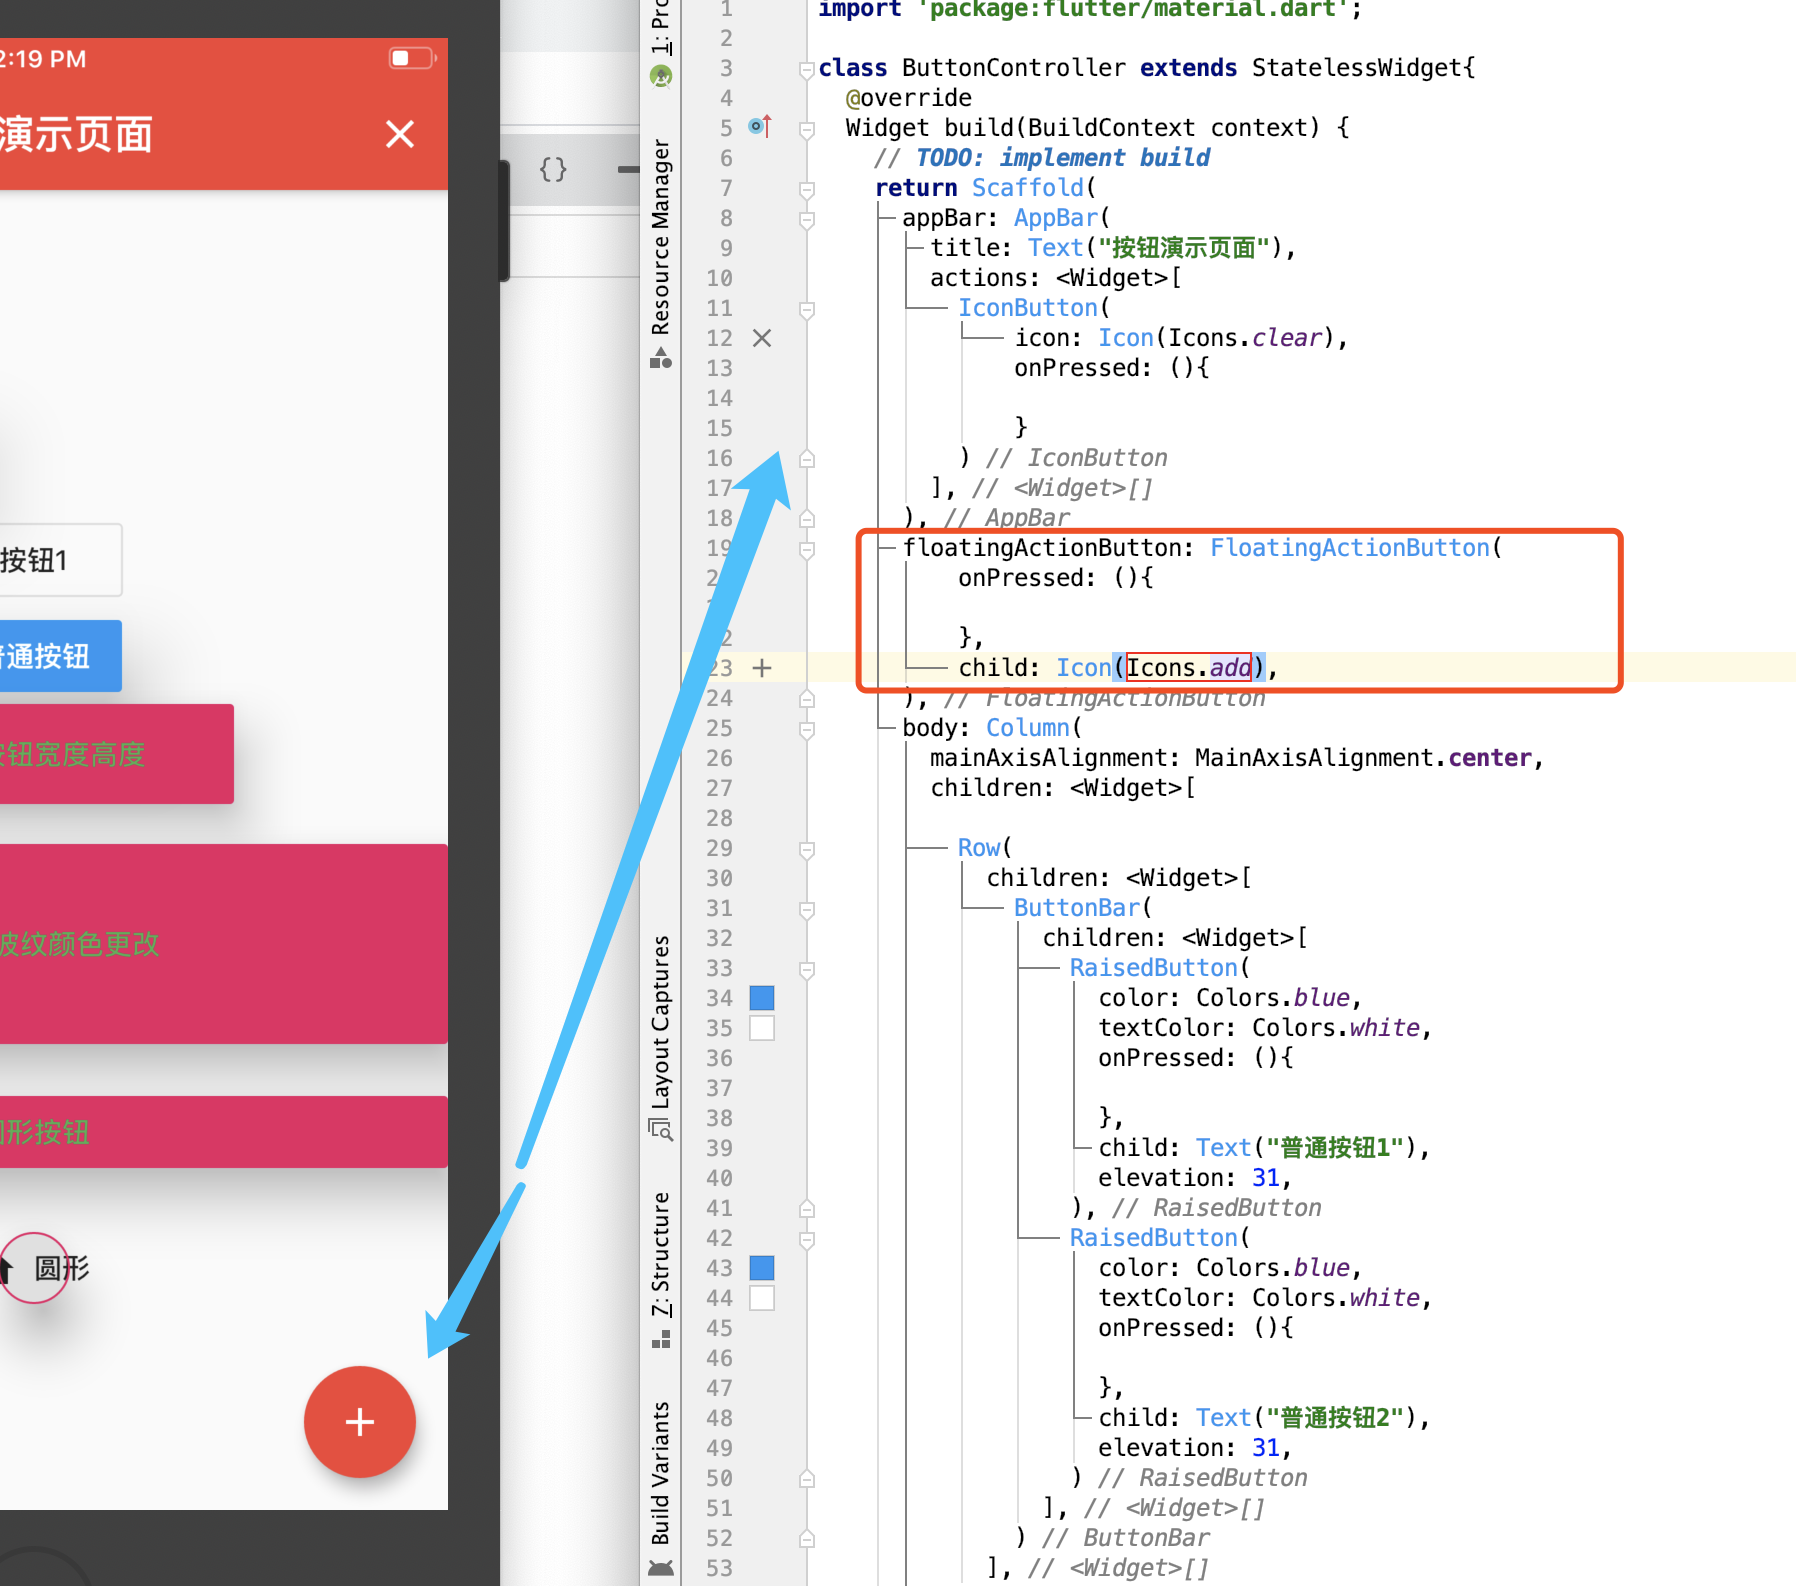1796x1586 pixels.
Task: Collapse the Row fold on line 29
Action: [807, 849]
